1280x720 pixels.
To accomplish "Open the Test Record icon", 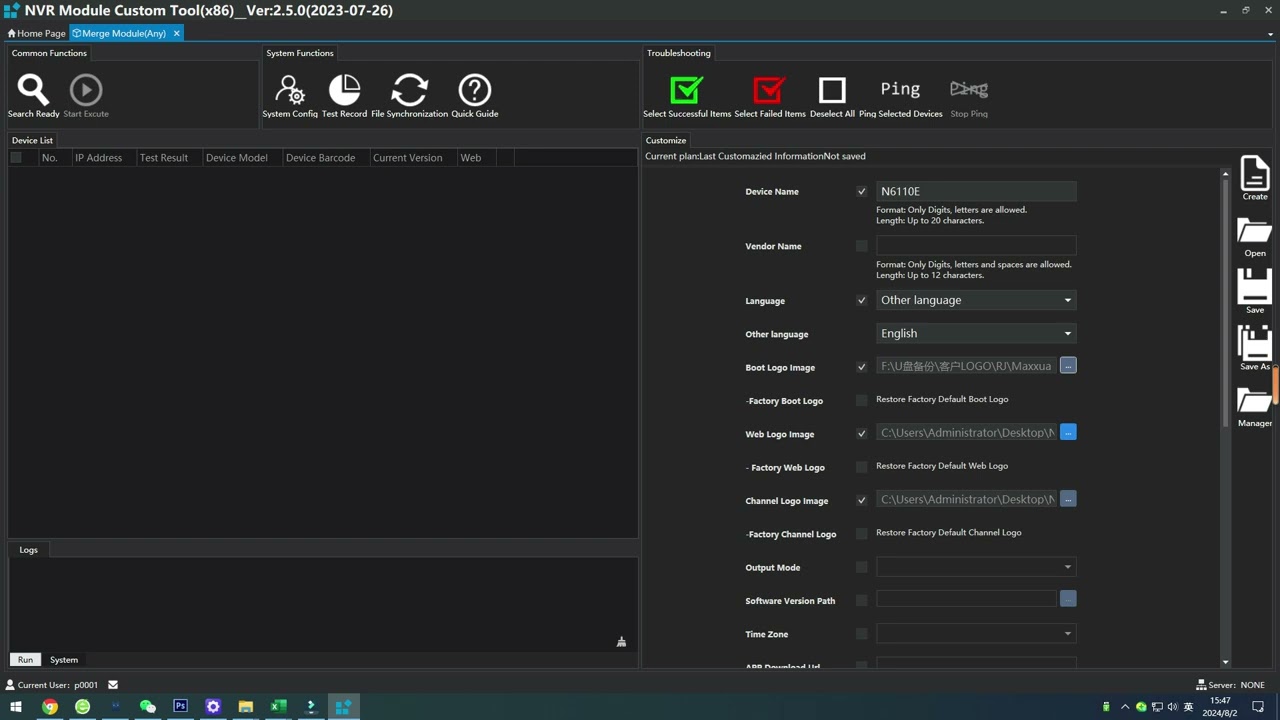I will (344, 91).
